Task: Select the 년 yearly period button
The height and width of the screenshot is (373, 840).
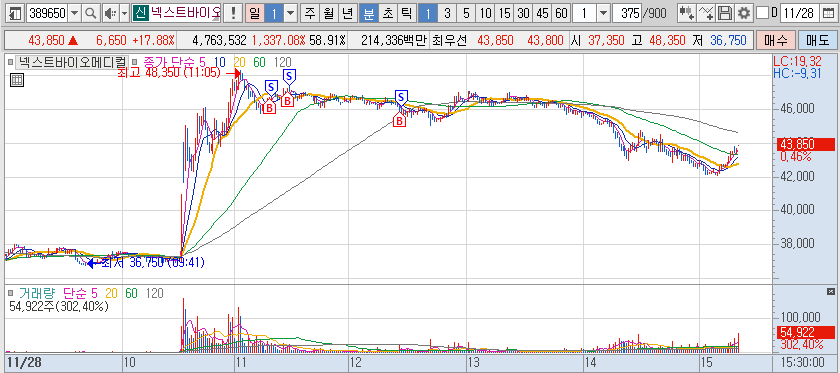Action: click(347, 13)
